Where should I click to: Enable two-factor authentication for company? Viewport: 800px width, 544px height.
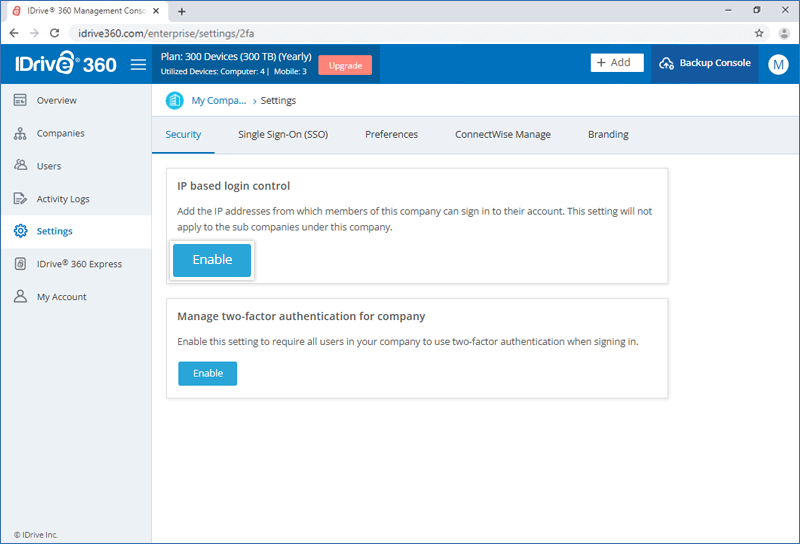coord(208,374)
